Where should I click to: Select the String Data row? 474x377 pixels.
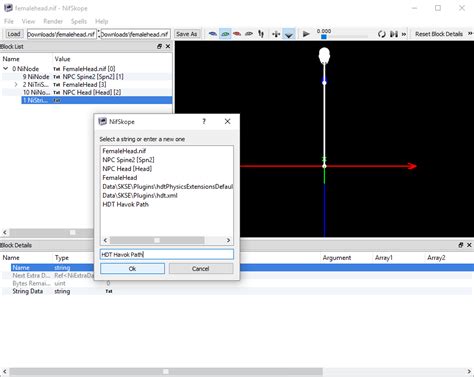237,291
